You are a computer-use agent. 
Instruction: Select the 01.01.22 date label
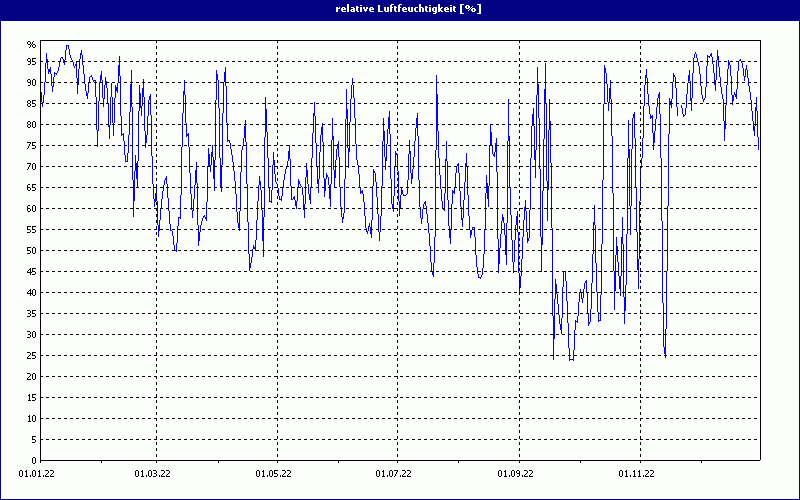(39, 473)
